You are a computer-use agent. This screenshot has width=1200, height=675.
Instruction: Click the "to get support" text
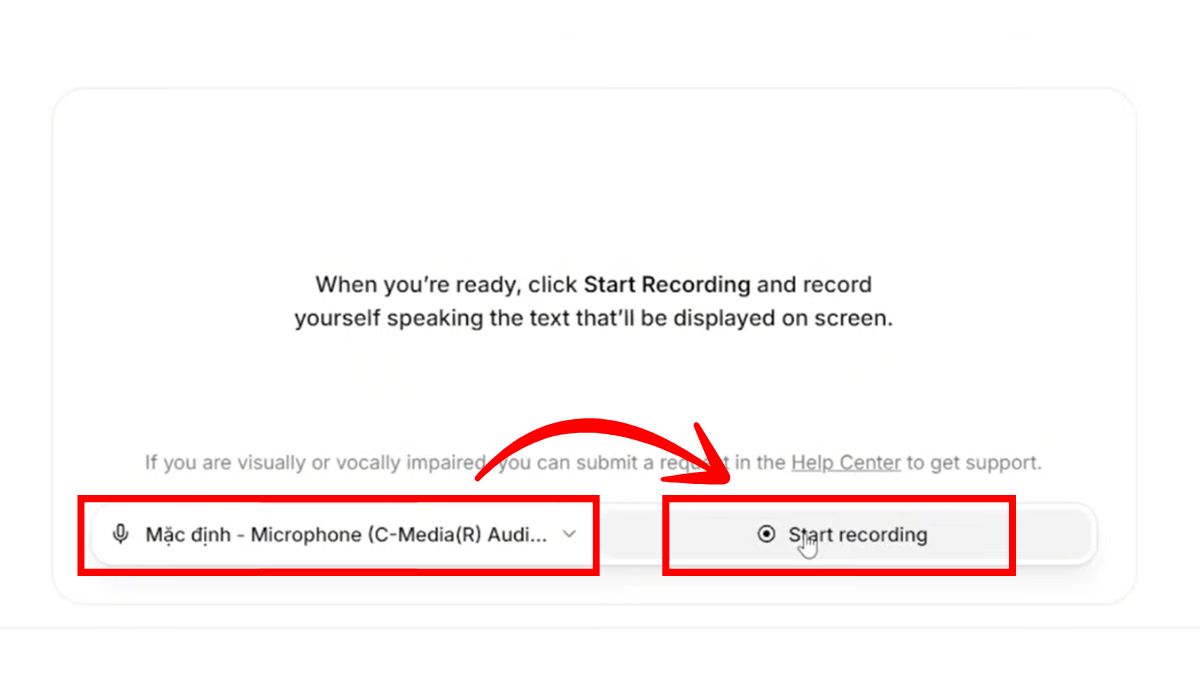click(x=974, y=462)
